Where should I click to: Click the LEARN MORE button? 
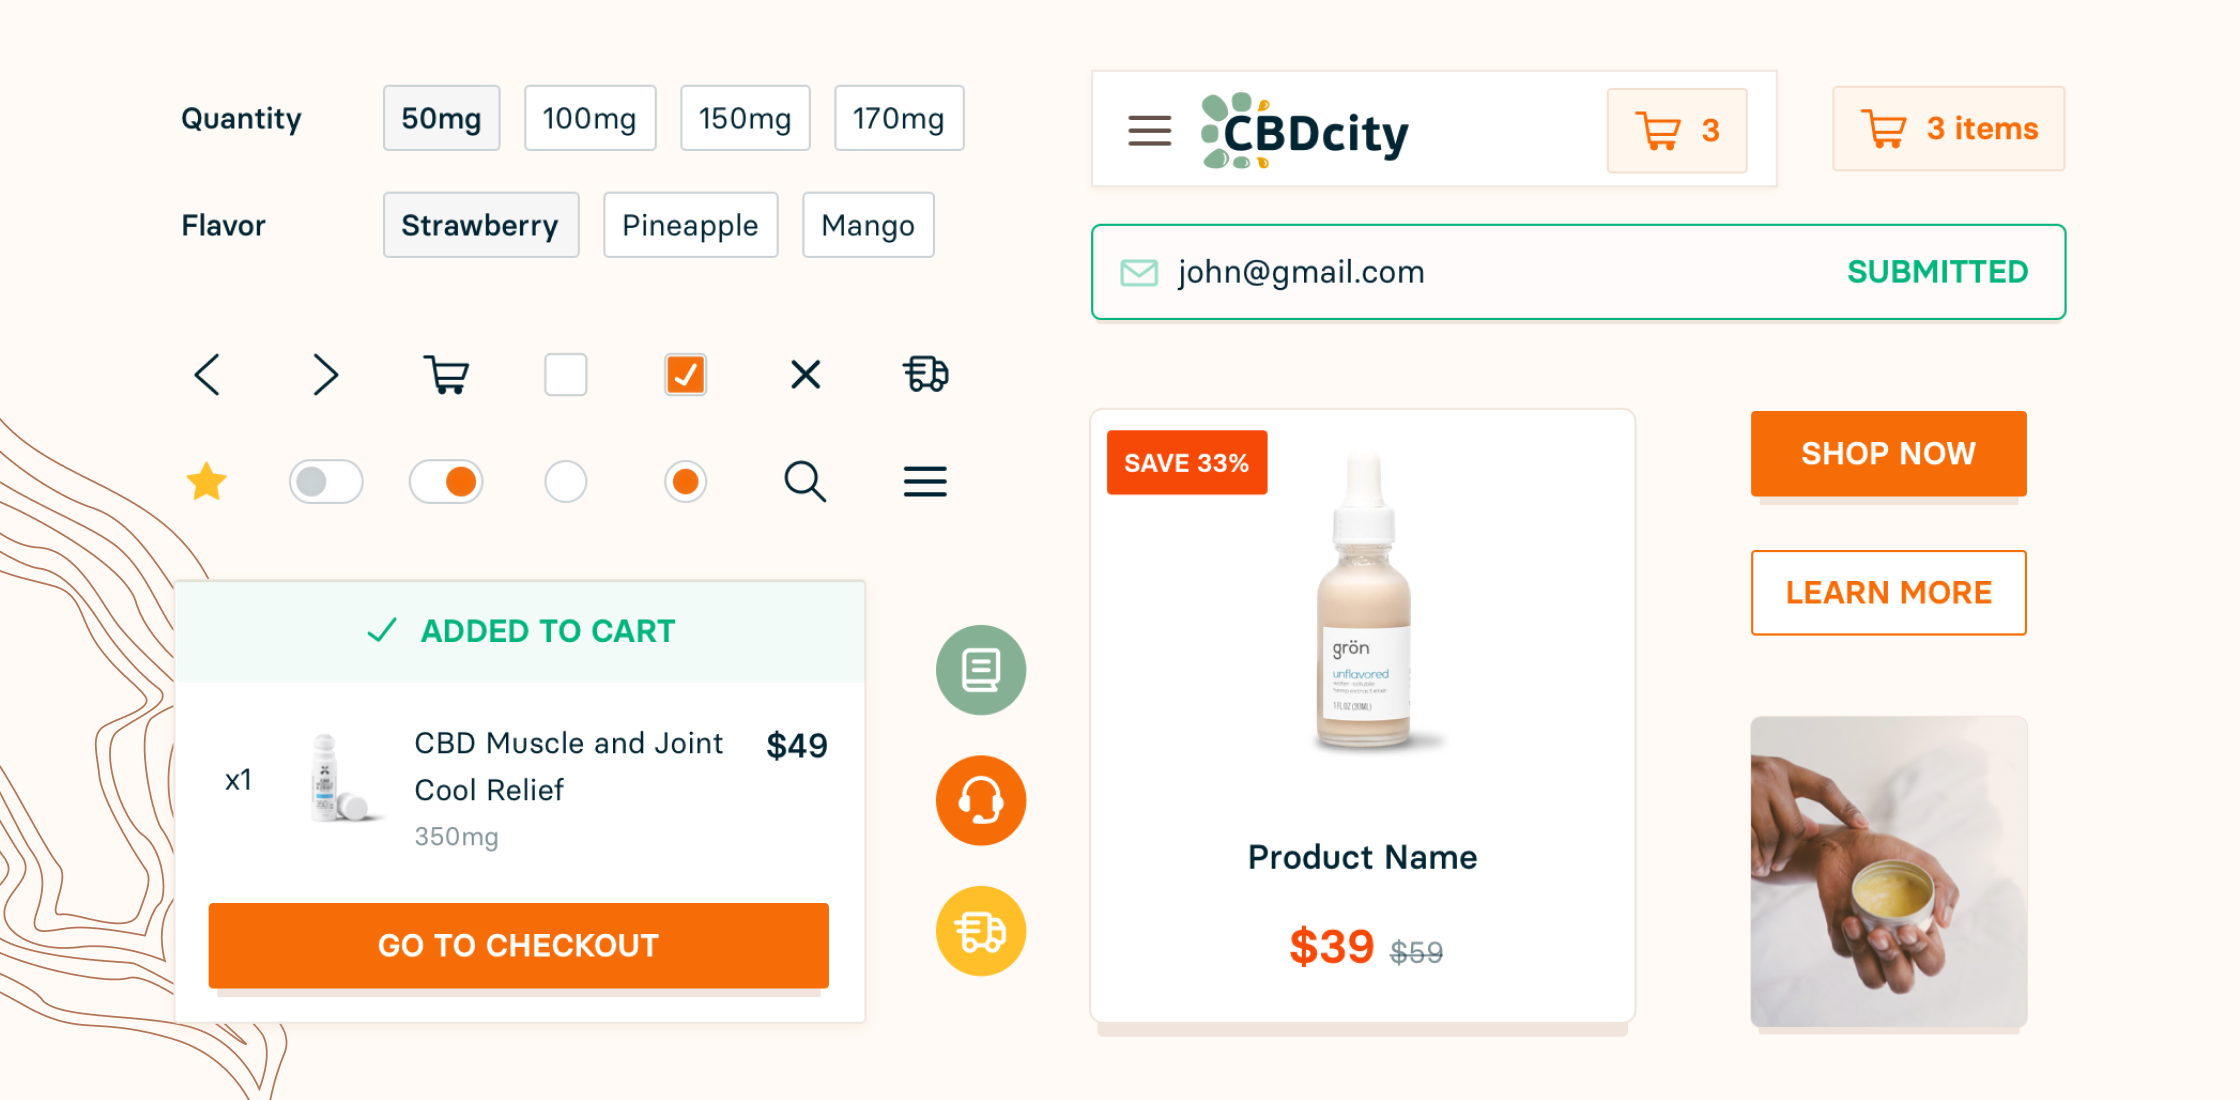[1888, 592]
